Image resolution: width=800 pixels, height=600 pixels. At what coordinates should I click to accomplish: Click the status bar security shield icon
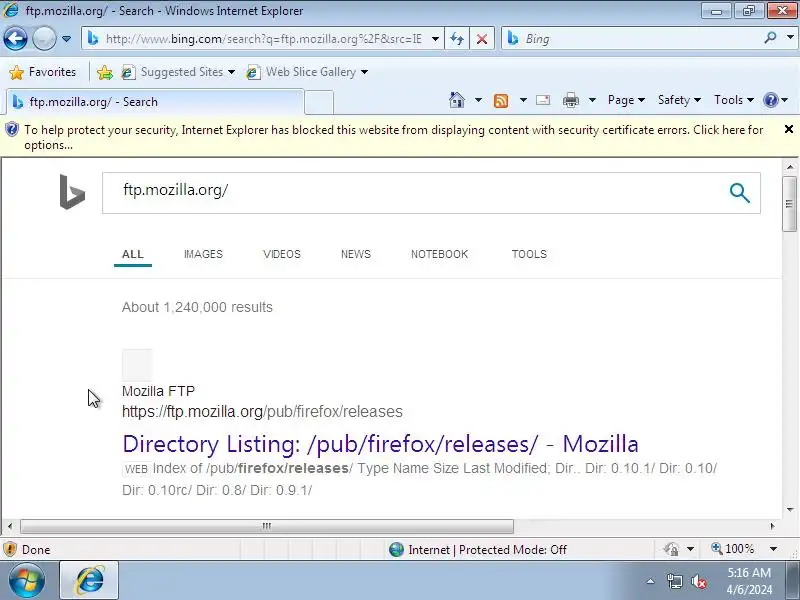pos(10,549)
